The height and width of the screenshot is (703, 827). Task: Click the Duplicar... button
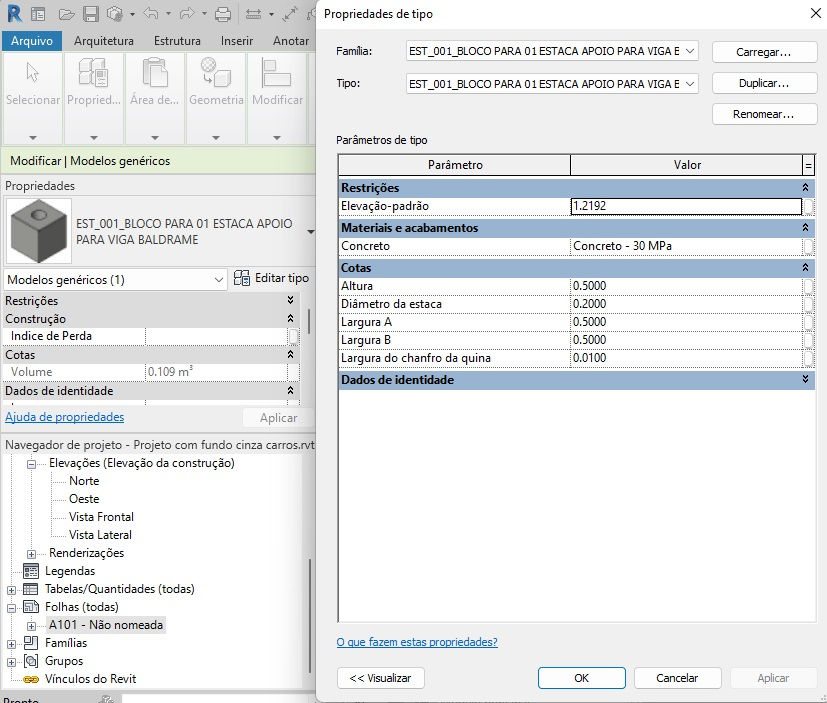(764, 83)
